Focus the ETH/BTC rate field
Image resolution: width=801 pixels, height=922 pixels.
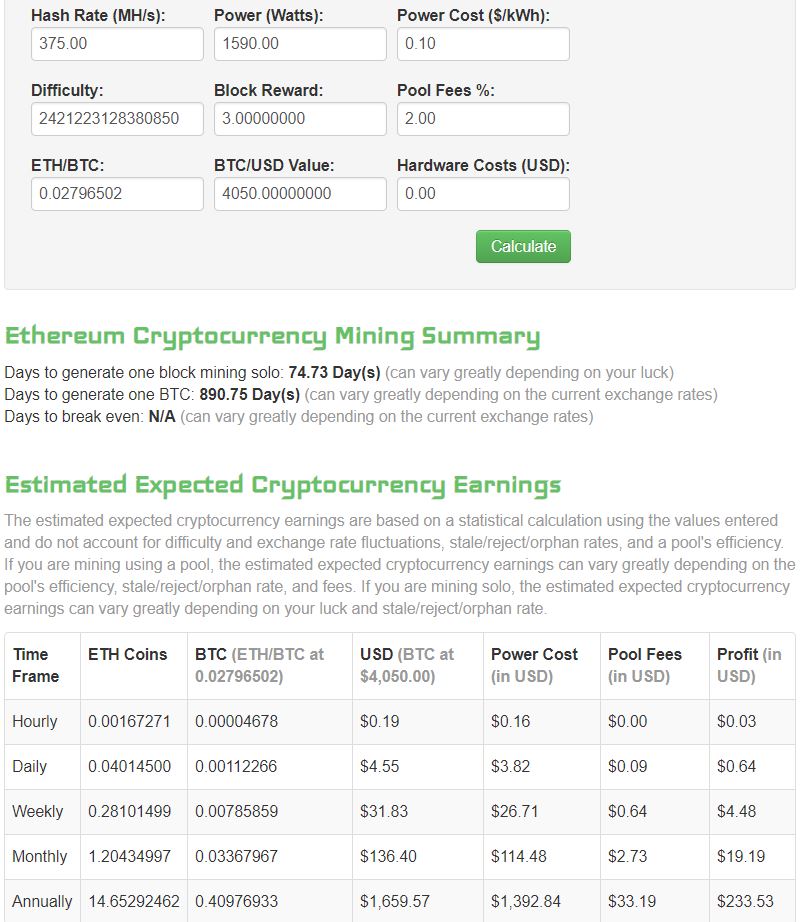pyautogui.click(x=117, y=194)
